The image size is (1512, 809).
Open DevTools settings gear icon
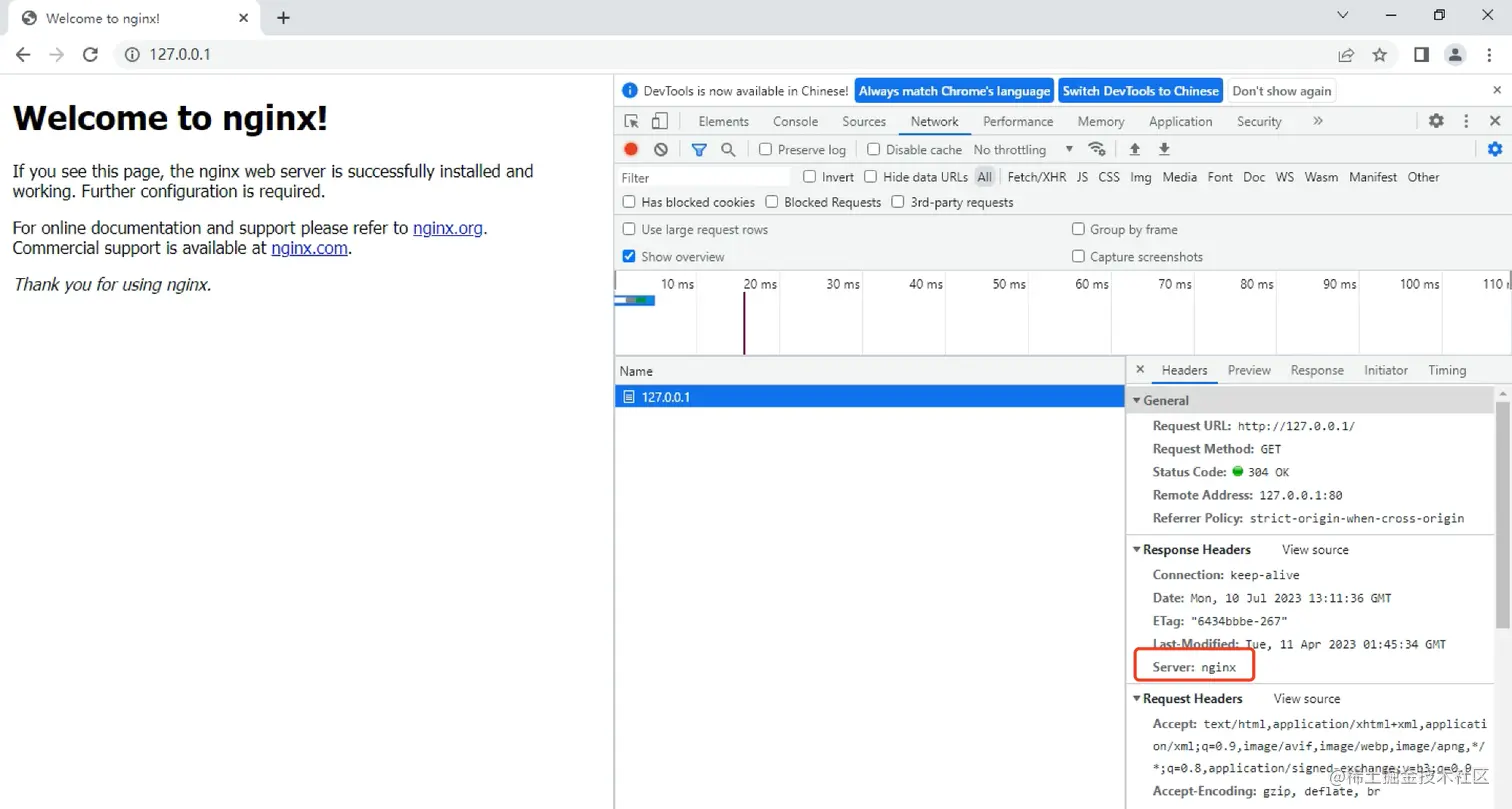(x=1436, y=121)
